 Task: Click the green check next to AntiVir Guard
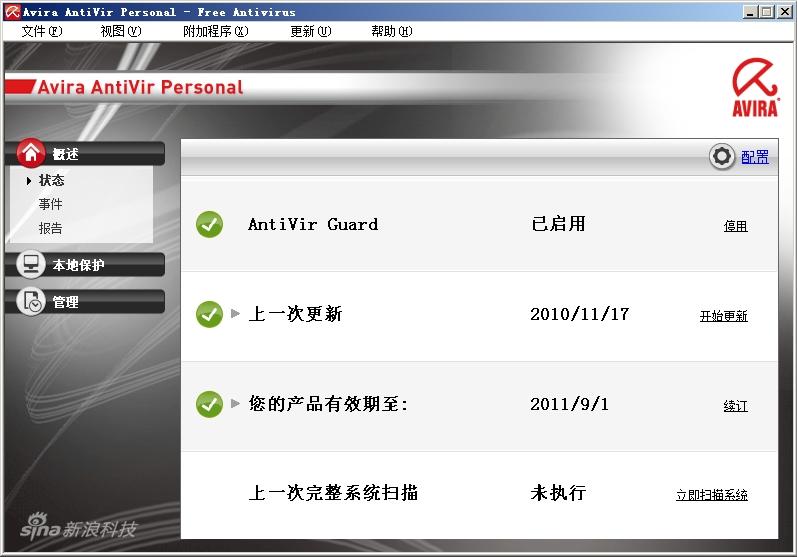(209, 224)
